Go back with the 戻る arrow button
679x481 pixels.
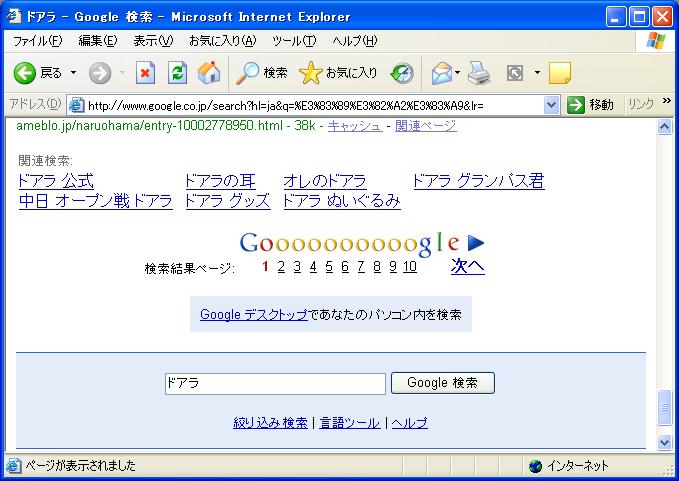pyautogui.click(x=37, y=73)
